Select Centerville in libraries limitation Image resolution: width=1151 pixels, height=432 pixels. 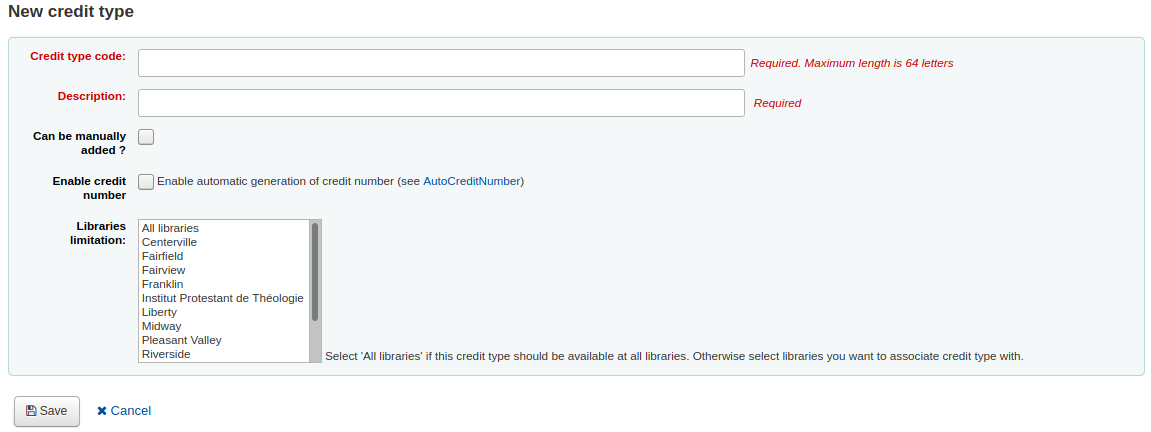coord(169,242)
